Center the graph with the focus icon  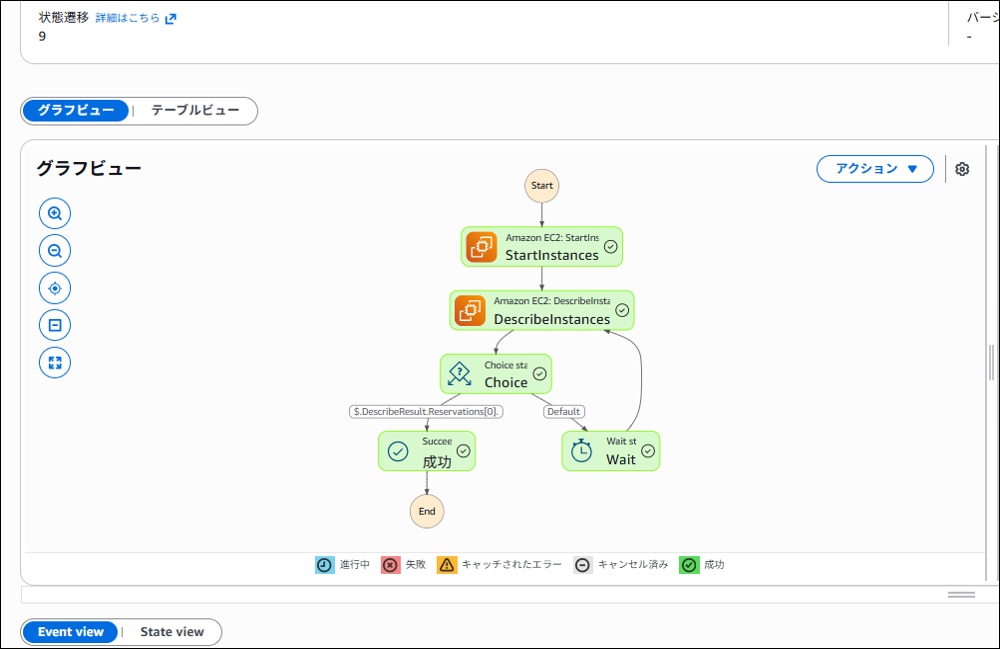pos(55,287)
